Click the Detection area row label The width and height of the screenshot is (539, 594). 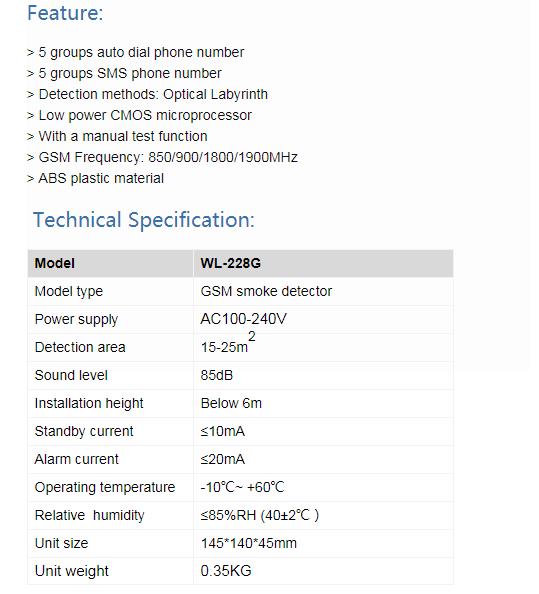80,347
